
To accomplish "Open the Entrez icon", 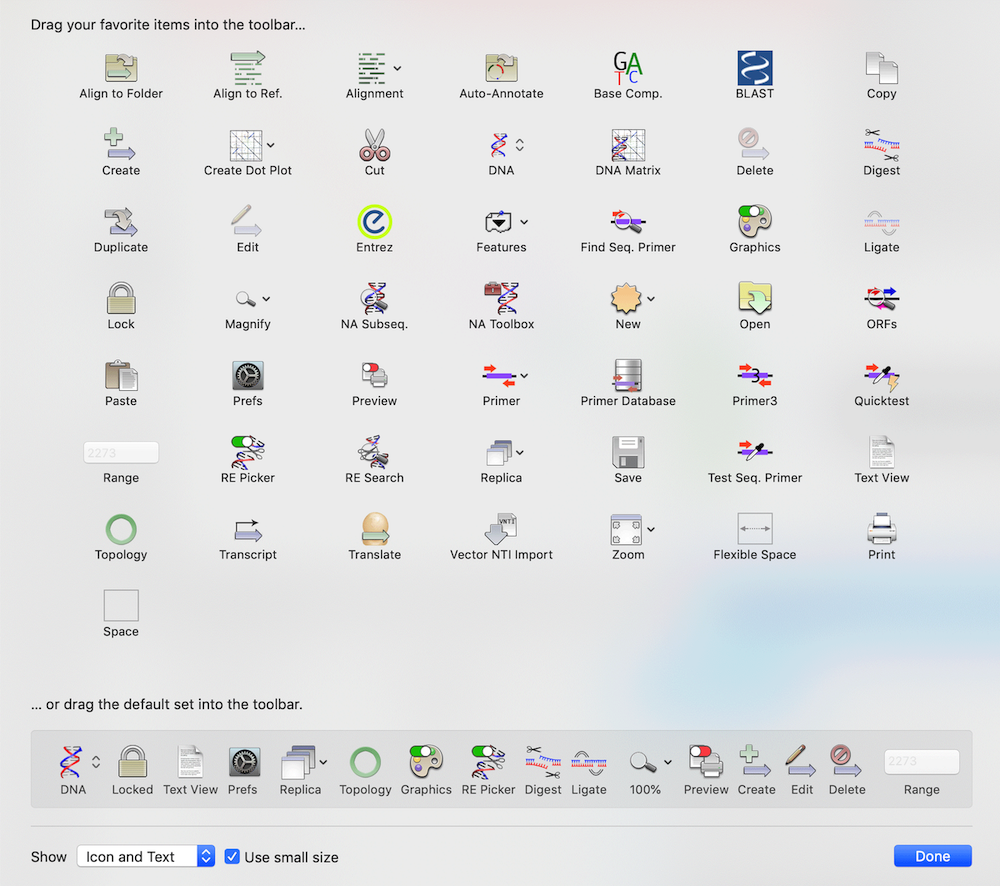I will tap(374, 221).
